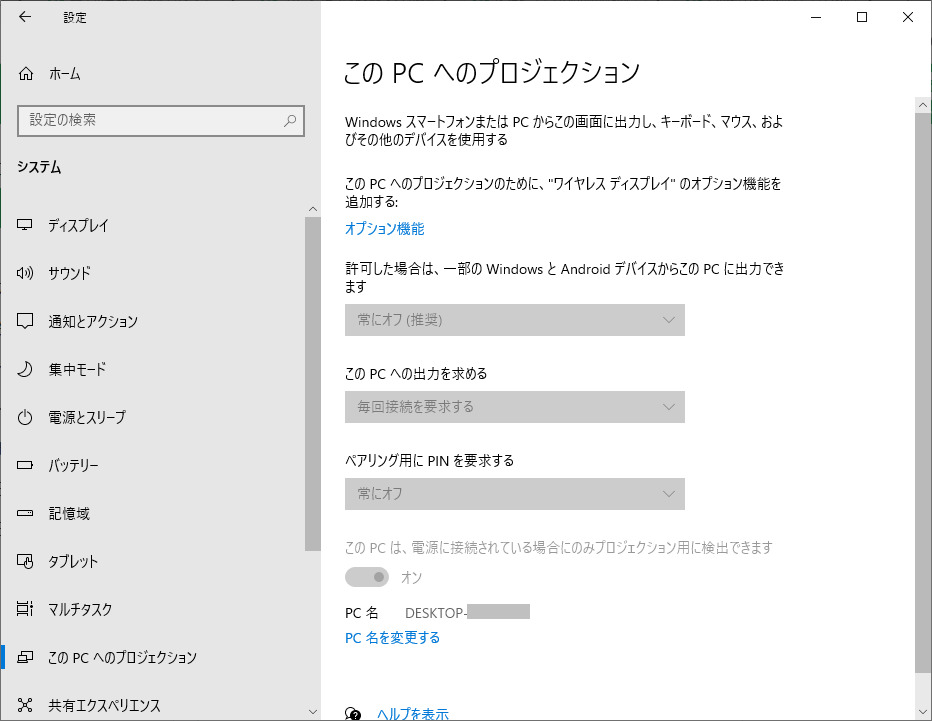The width and height of the screenshot is (932, 721).
Task: Click the PC 名を変更する link
Action: click(392, 637)
